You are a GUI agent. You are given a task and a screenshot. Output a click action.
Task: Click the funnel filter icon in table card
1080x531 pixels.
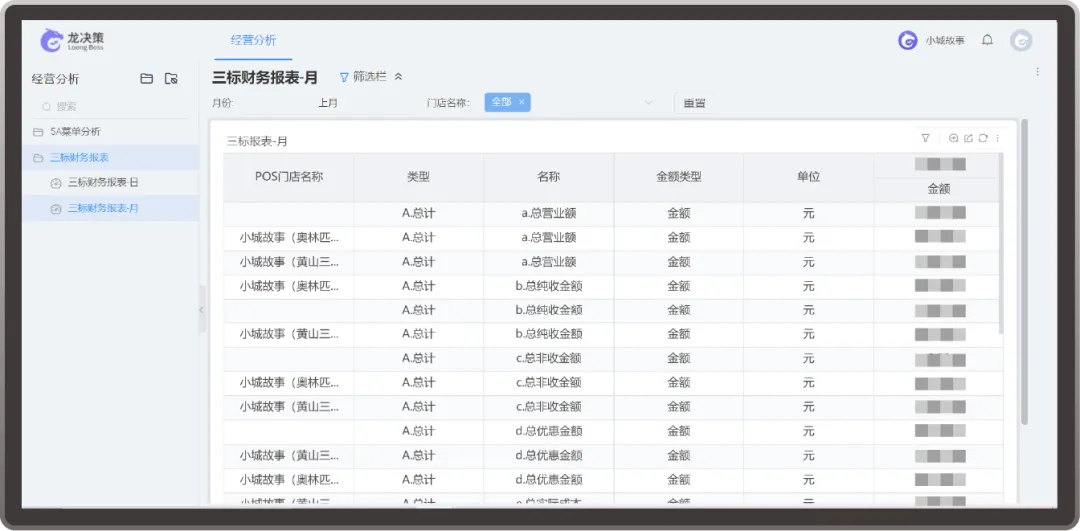(x=926, y=138)
